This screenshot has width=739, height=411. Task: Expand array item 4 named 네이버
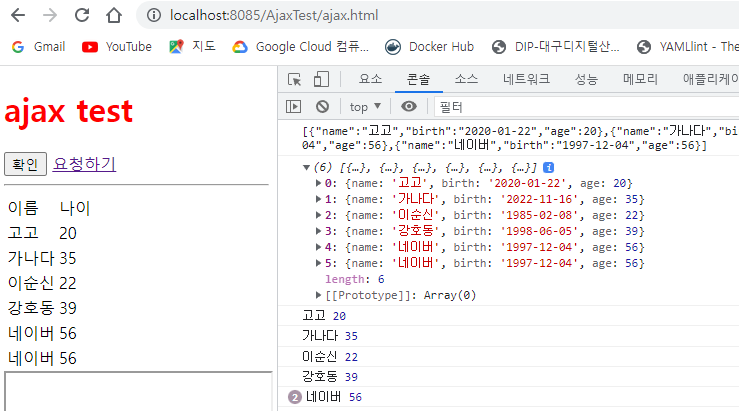click(319, 247)
